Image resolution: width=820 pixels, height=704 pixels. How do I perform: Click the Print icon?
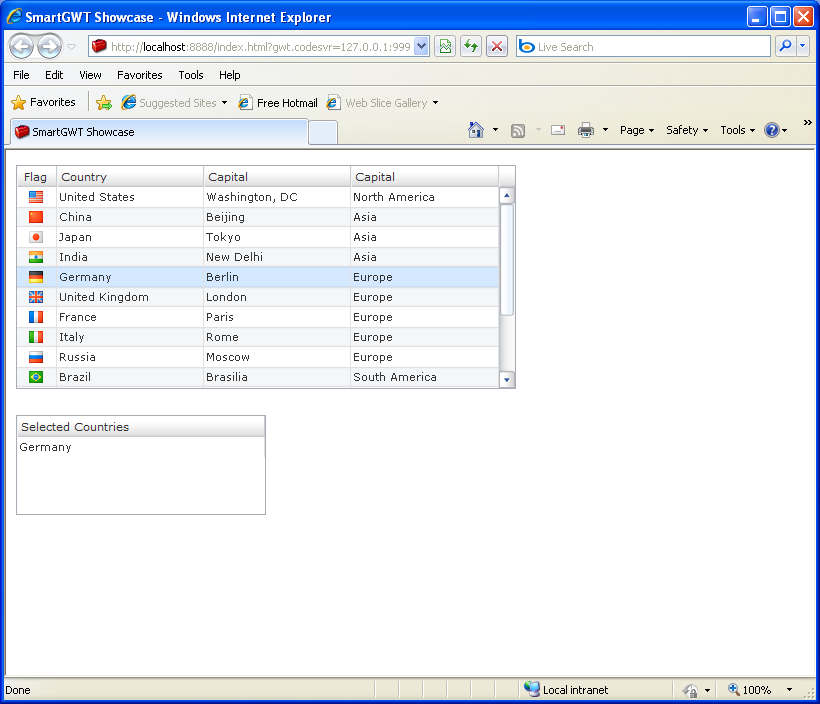click(586, 130)
